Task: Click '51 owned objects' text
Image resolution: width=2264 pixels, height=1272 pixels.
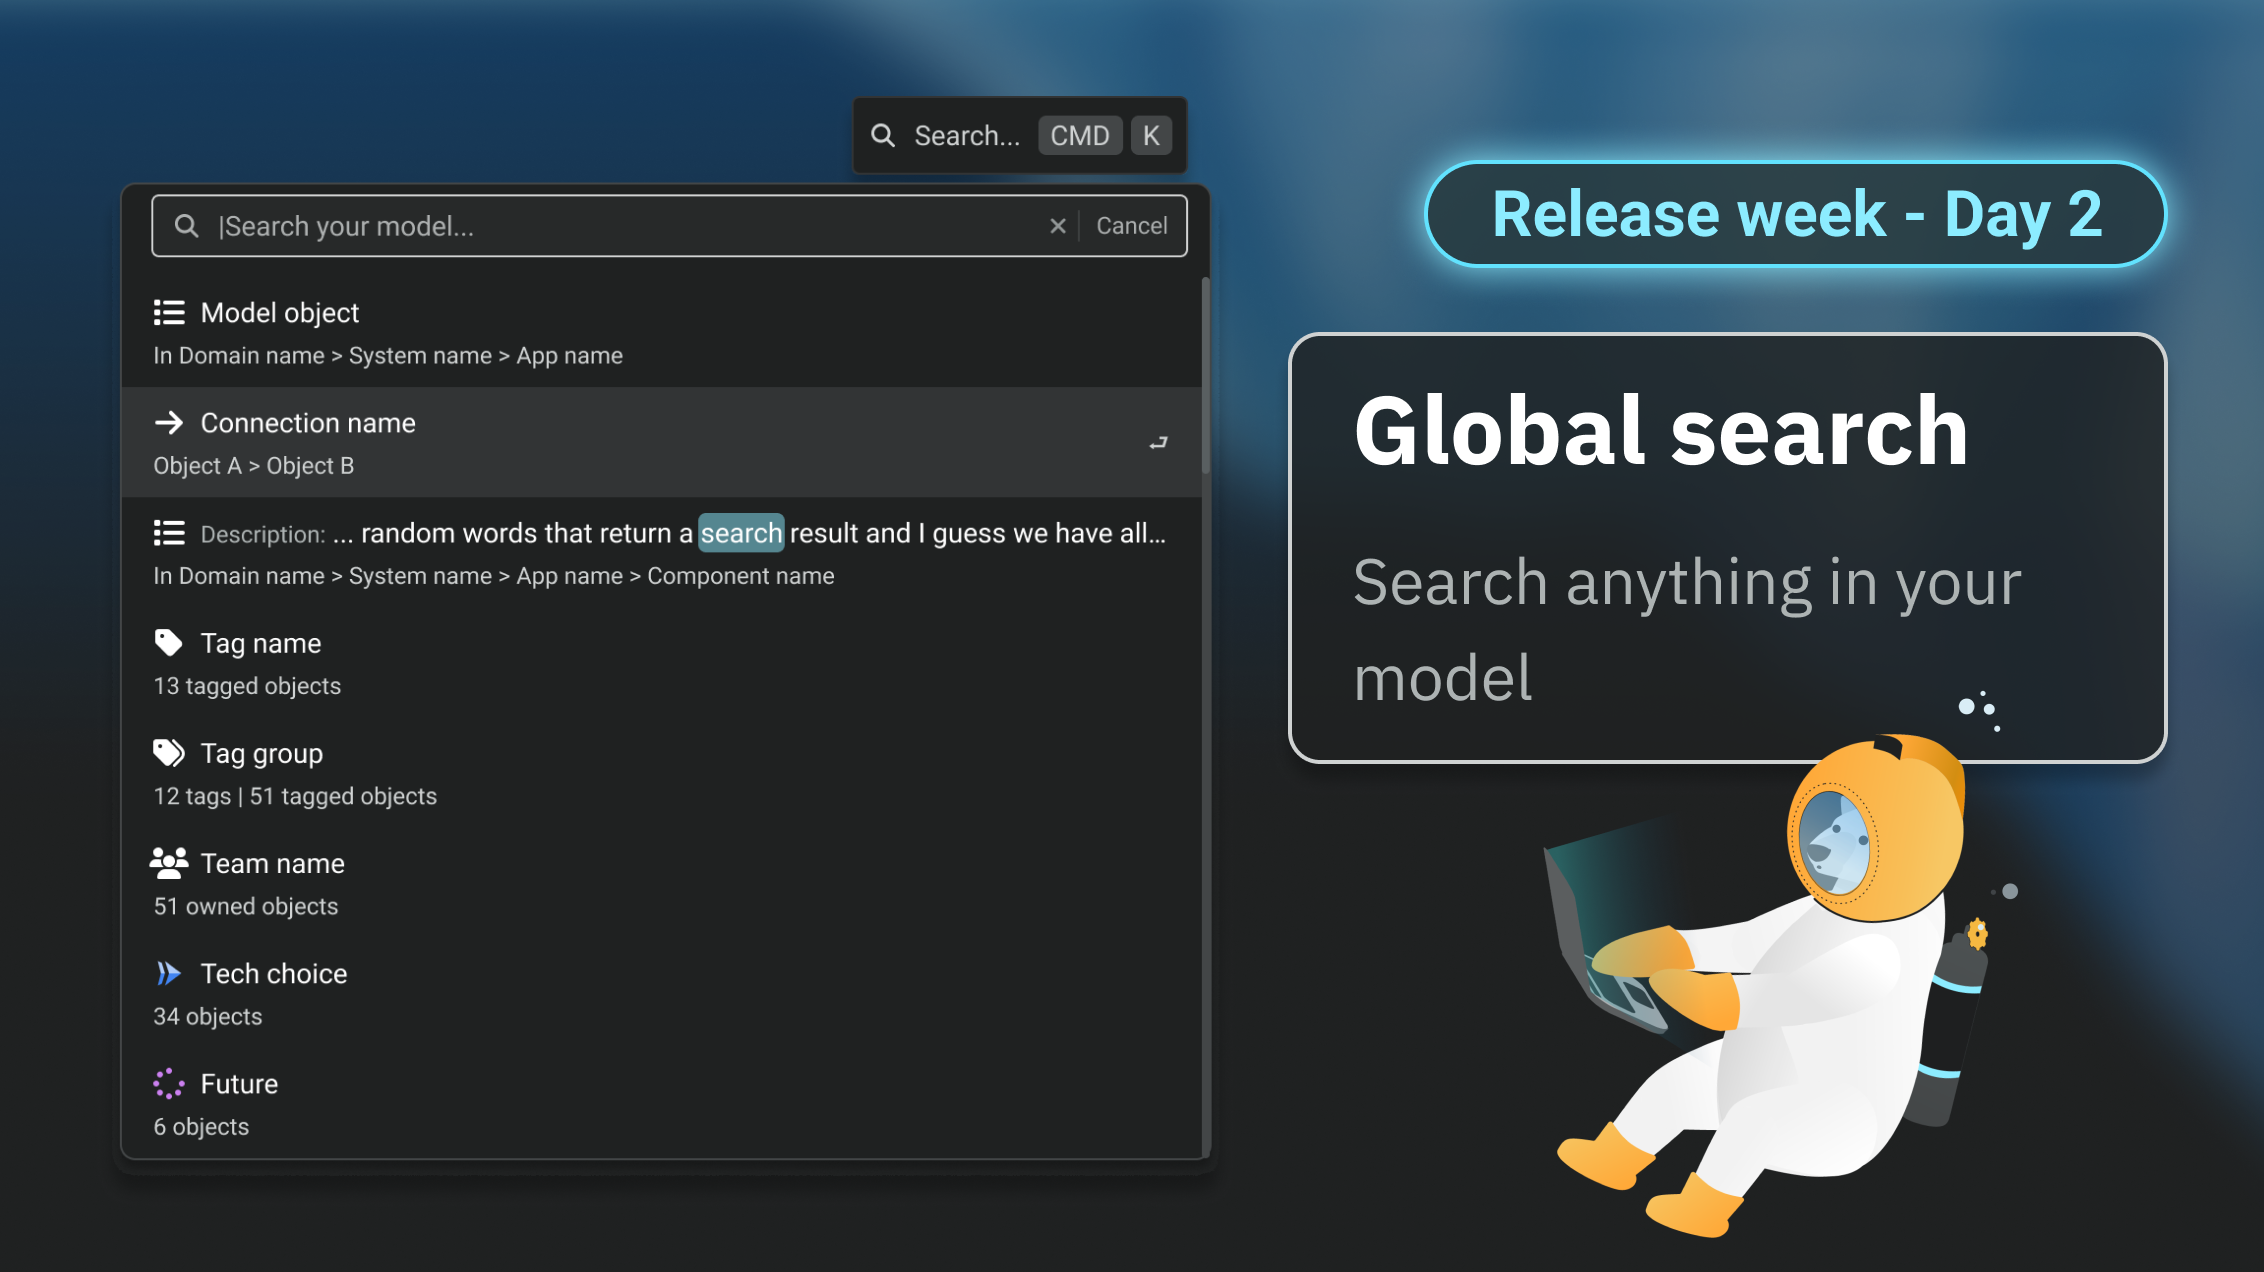Action: 246,906
